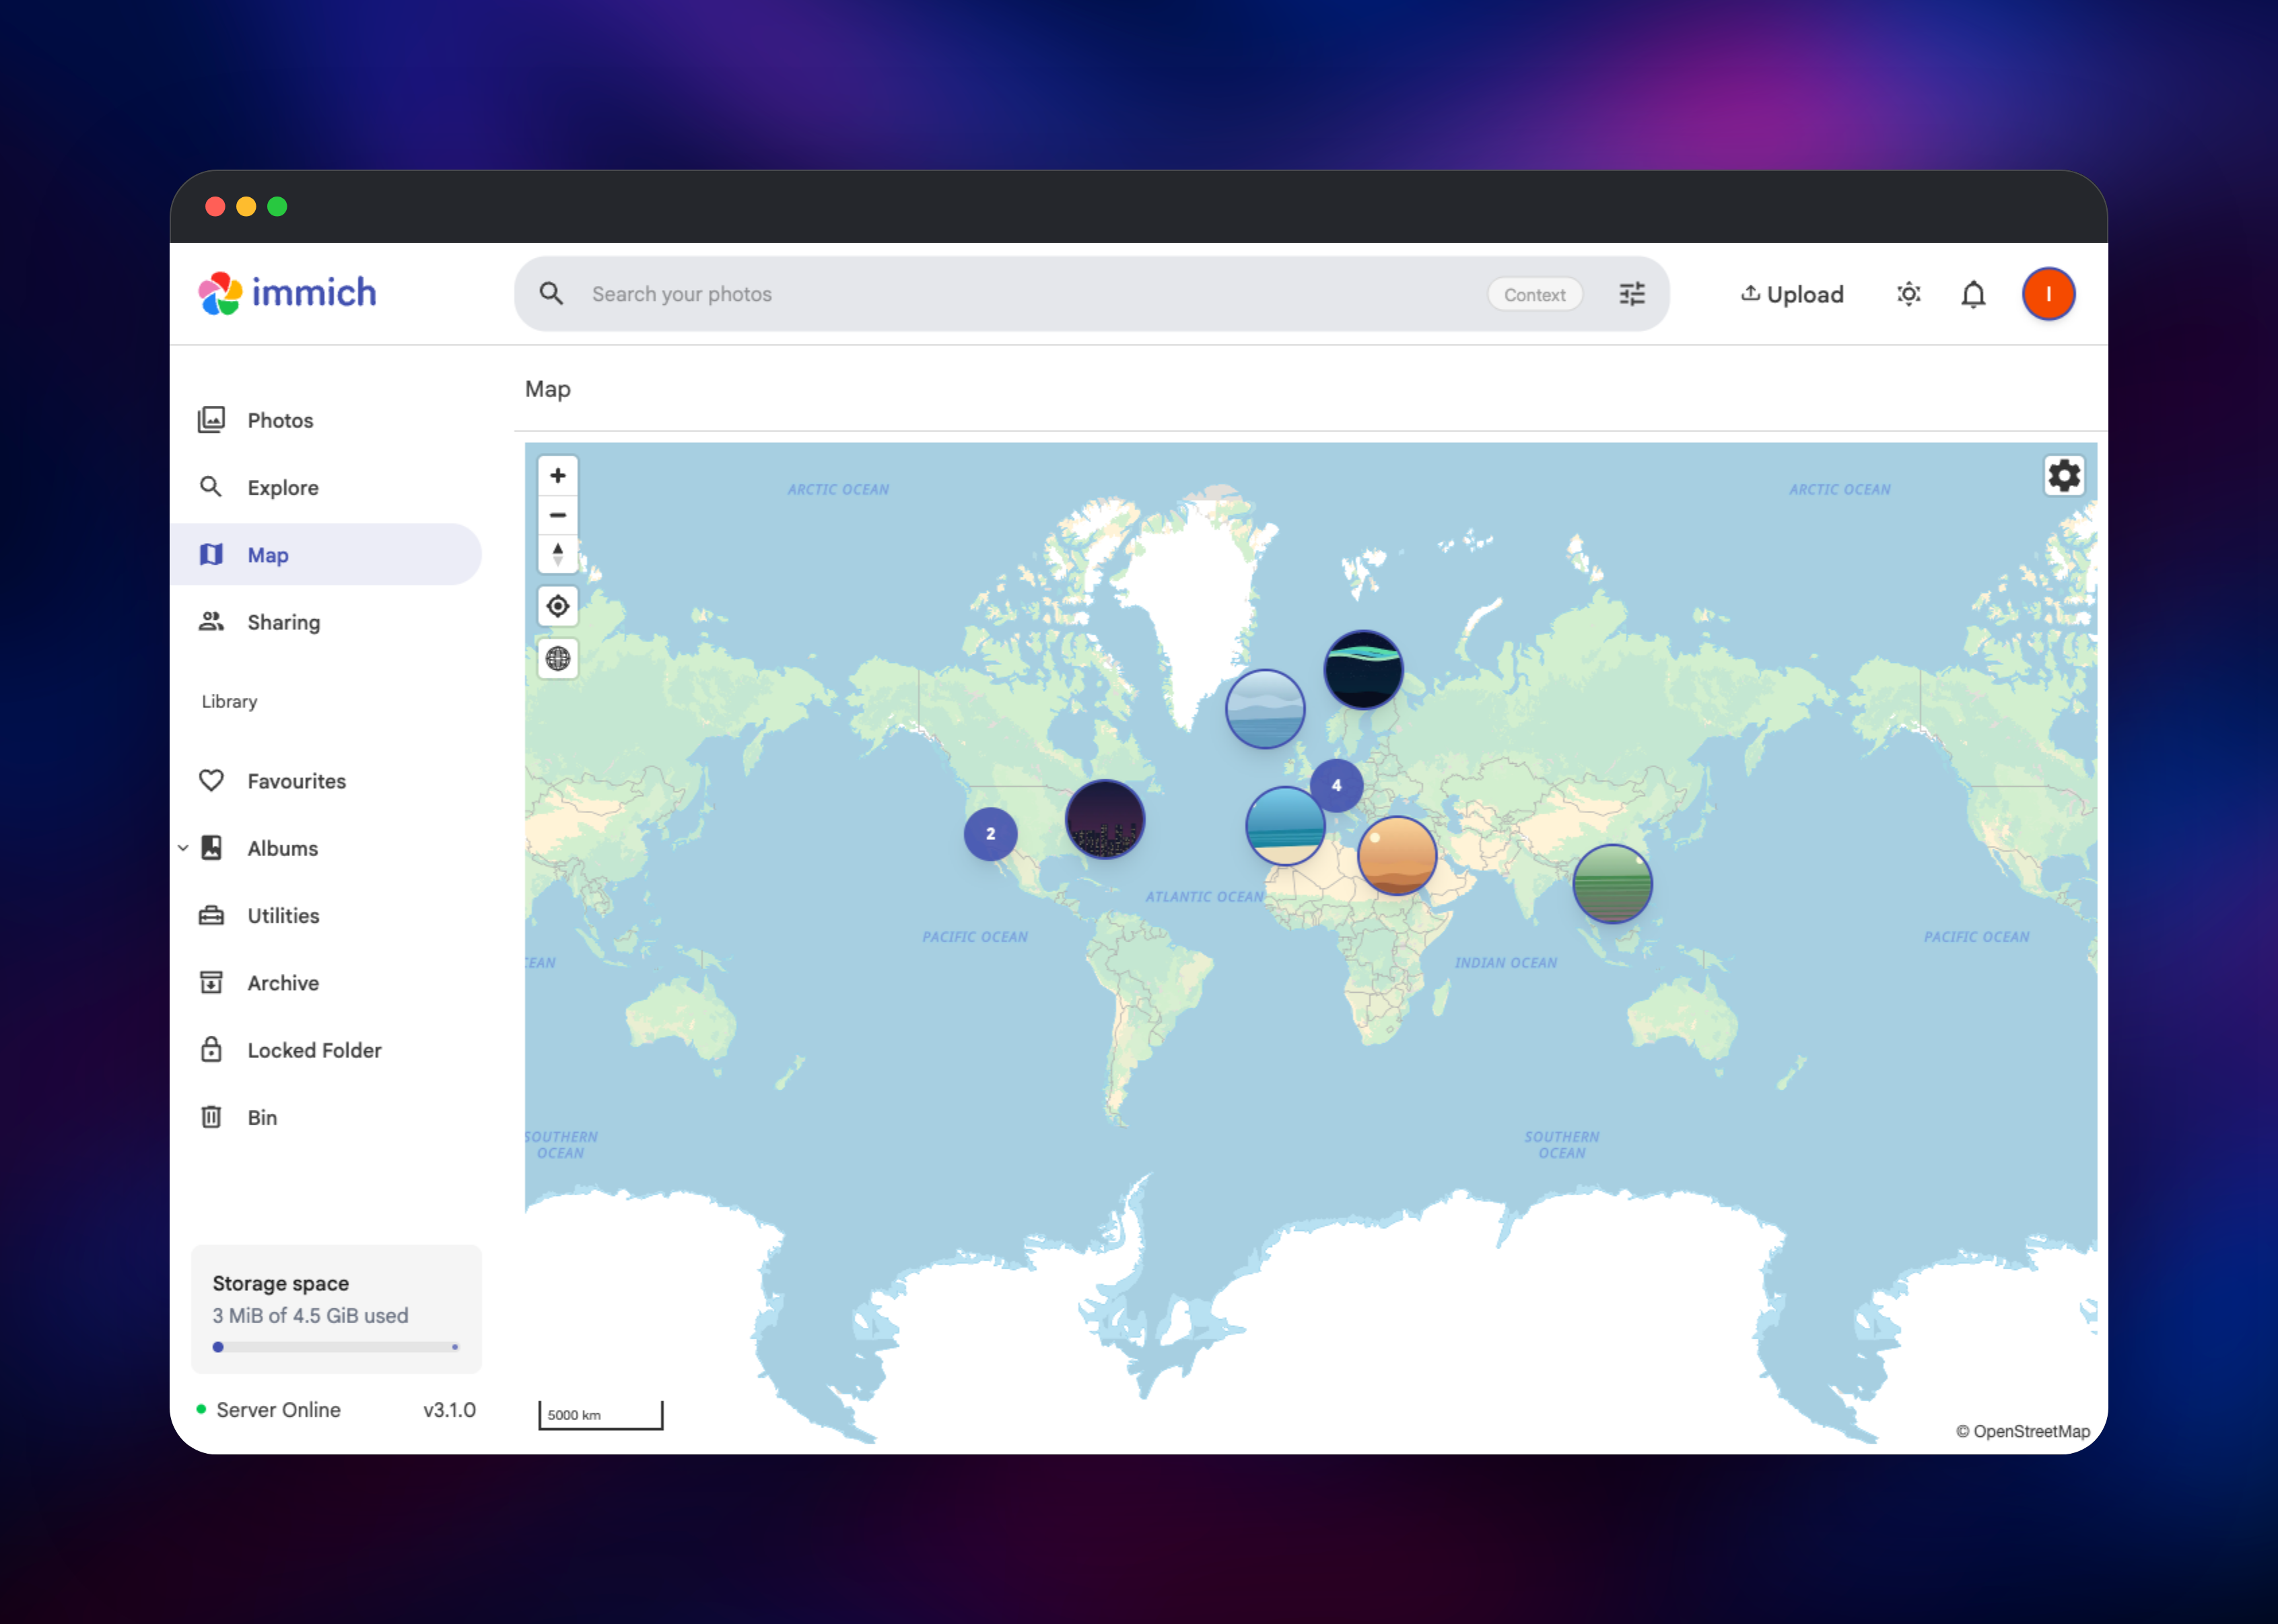This screenshot has width=2278, height=1624.
Task: Open the orange desert photo marker
Action: click(x=1397, y=856)
